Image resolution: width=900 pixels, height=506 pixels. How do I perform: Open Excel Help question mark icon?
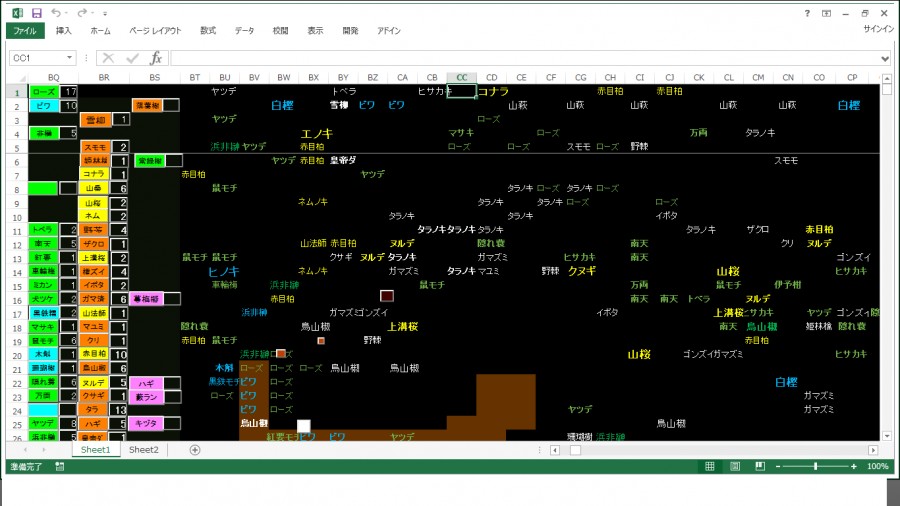coord(808,13)
